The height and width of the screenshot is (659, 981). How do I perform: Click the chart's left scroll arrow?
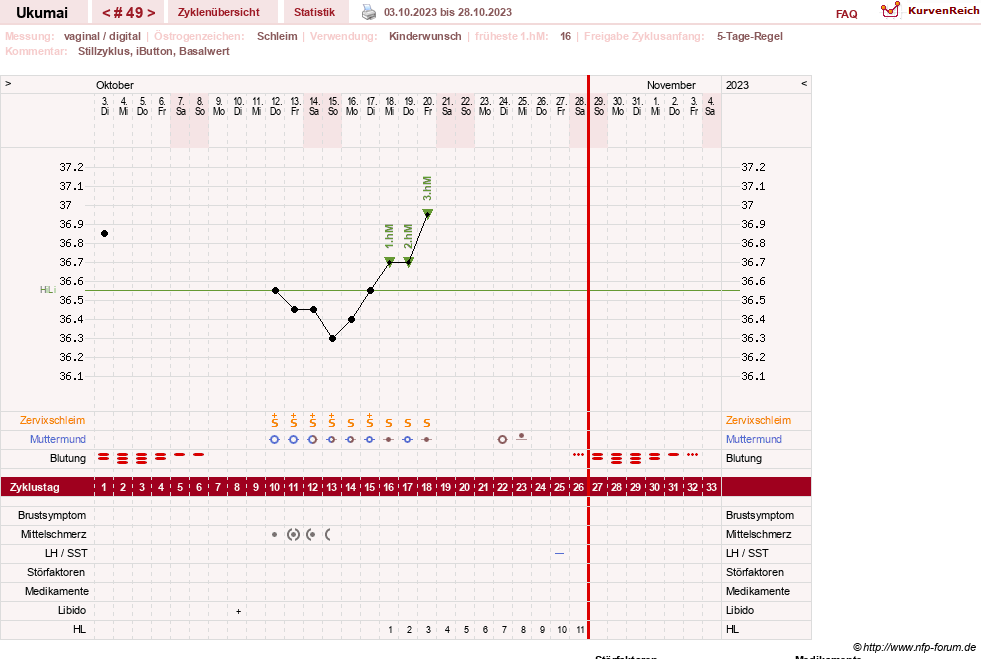coord(8,83)
